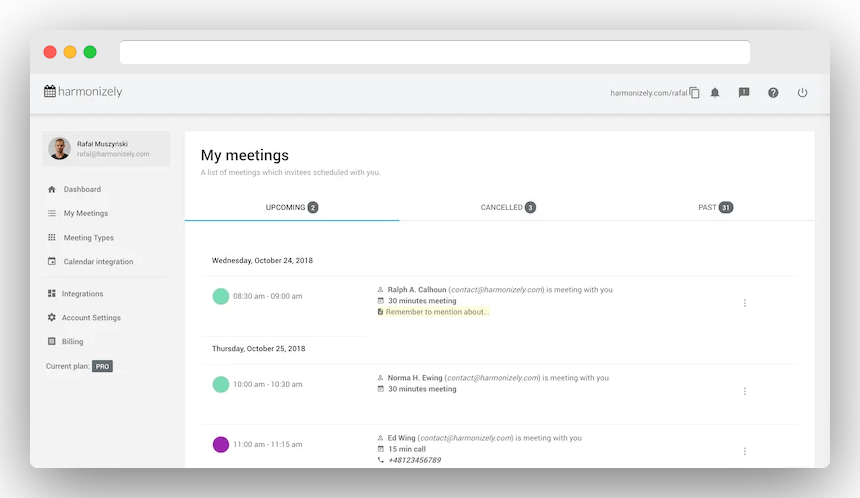Click the person icon beside Norma H. Ewing

[x=380, y=378]
